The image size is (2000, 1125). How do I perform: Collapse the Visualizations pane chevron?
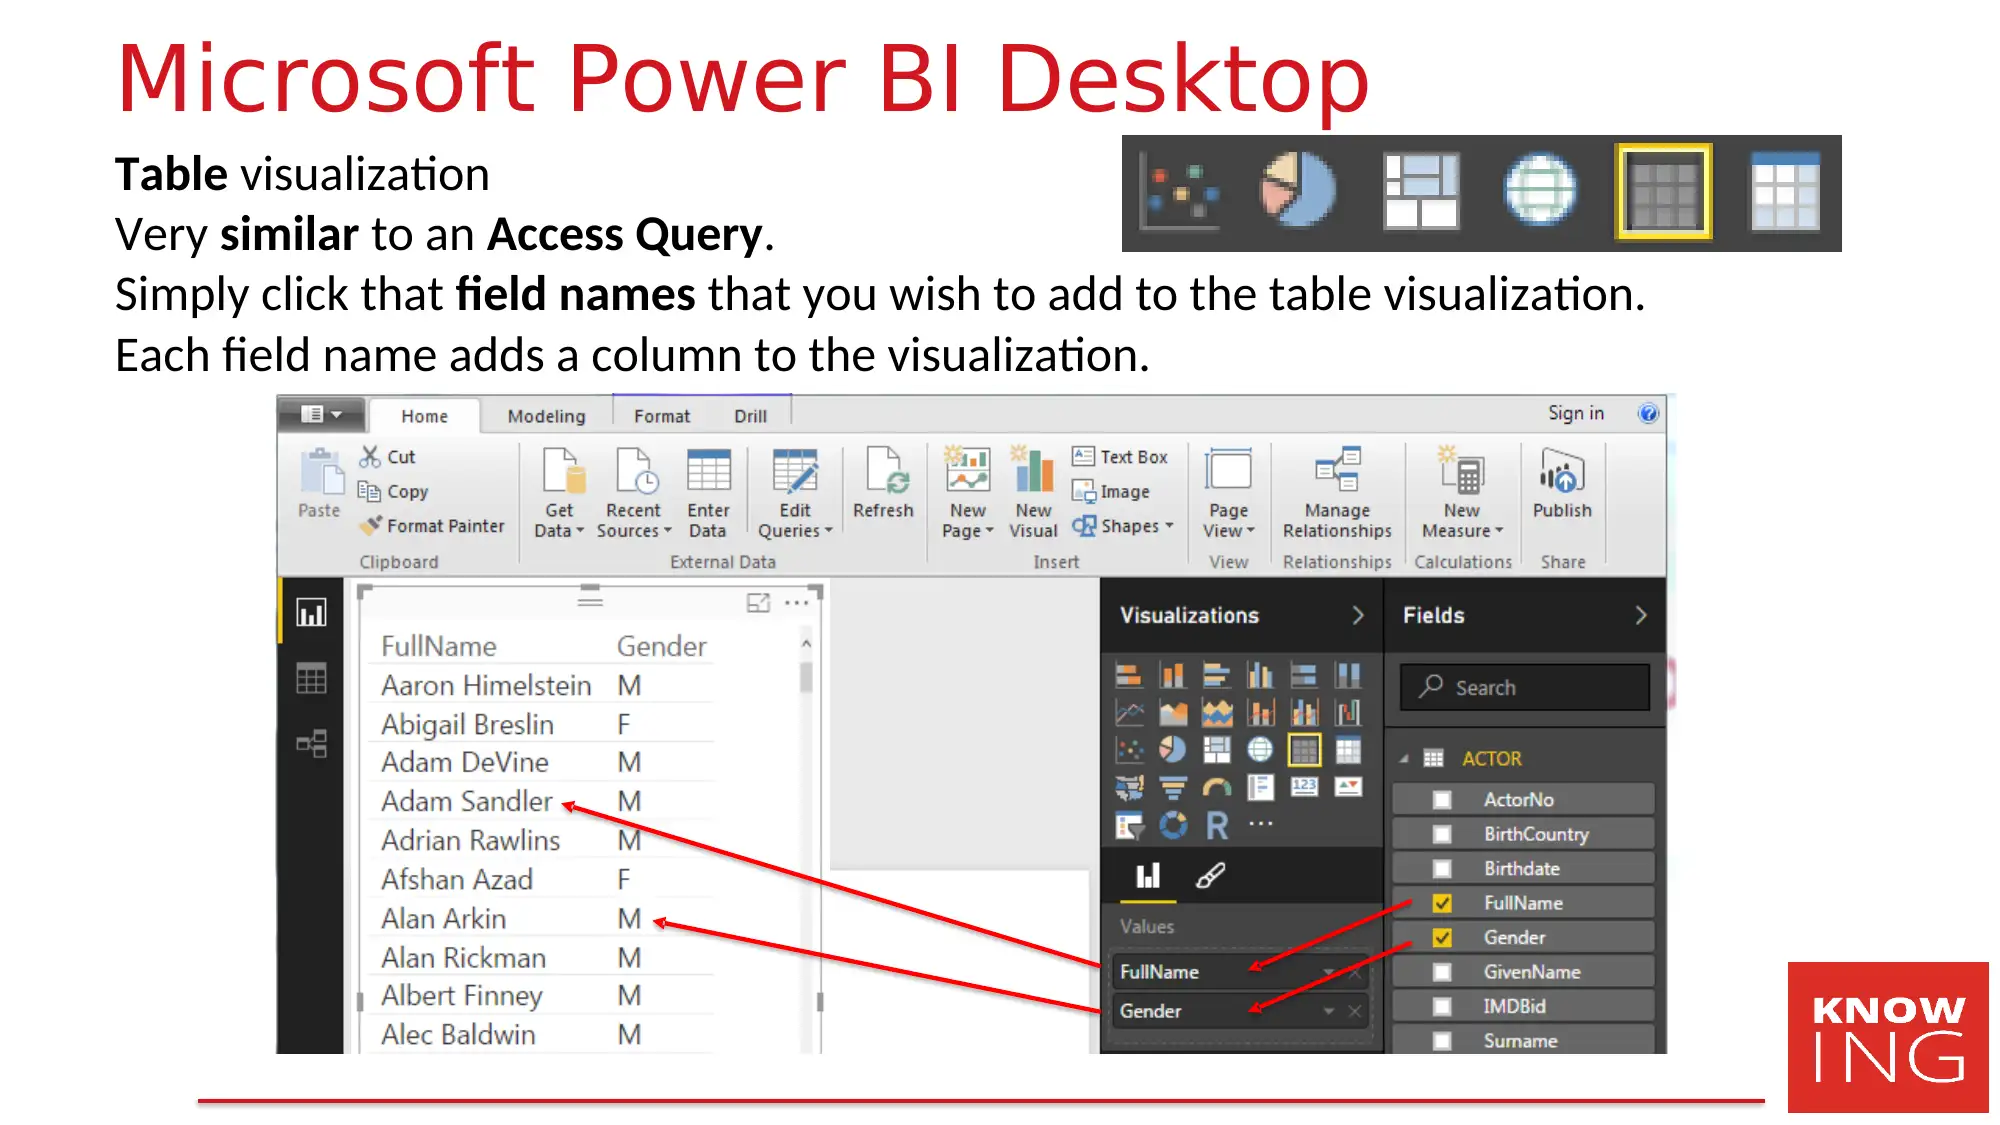[1357, 615]
